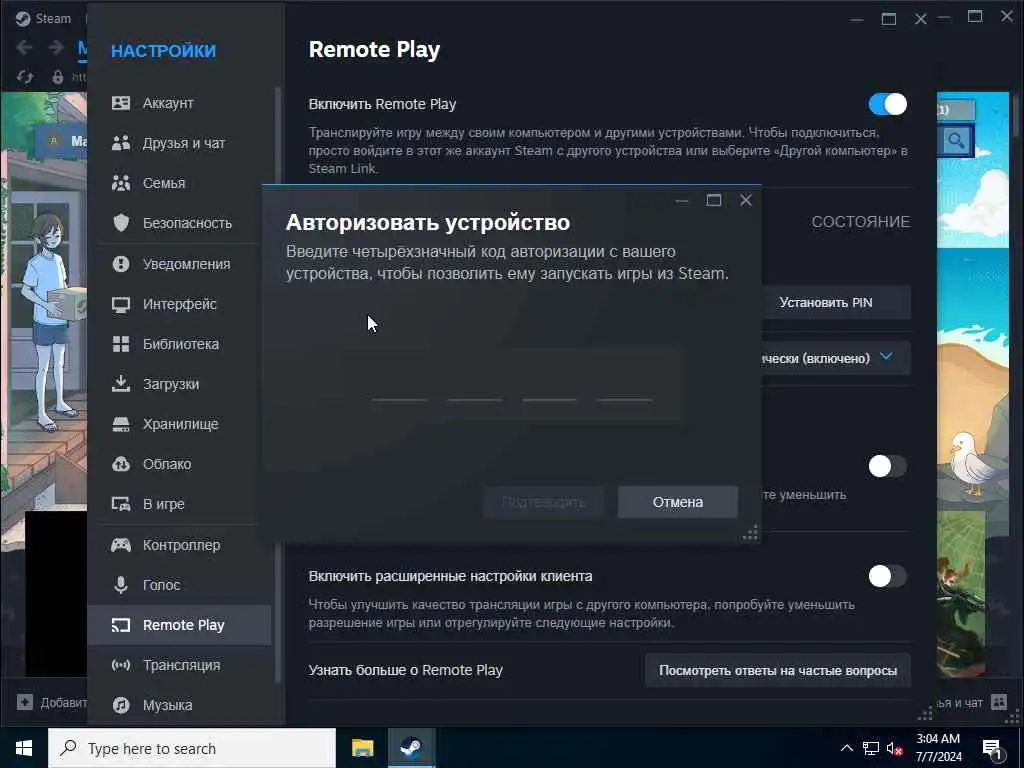Click the network tray icon
The width and height of the screenshot is (1024, 768).
click(x=871, y=748)
